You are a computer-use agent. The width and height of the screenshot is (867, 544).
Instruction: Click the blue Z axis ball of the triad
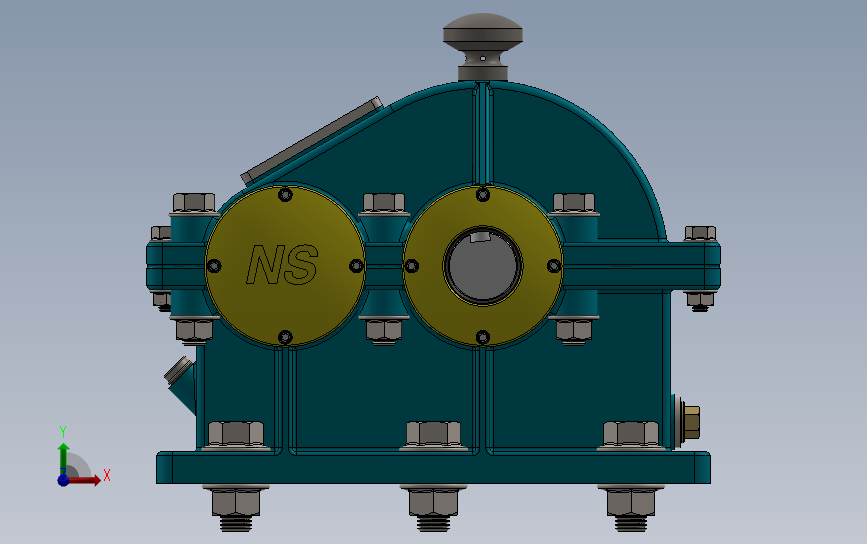[63, 480]
